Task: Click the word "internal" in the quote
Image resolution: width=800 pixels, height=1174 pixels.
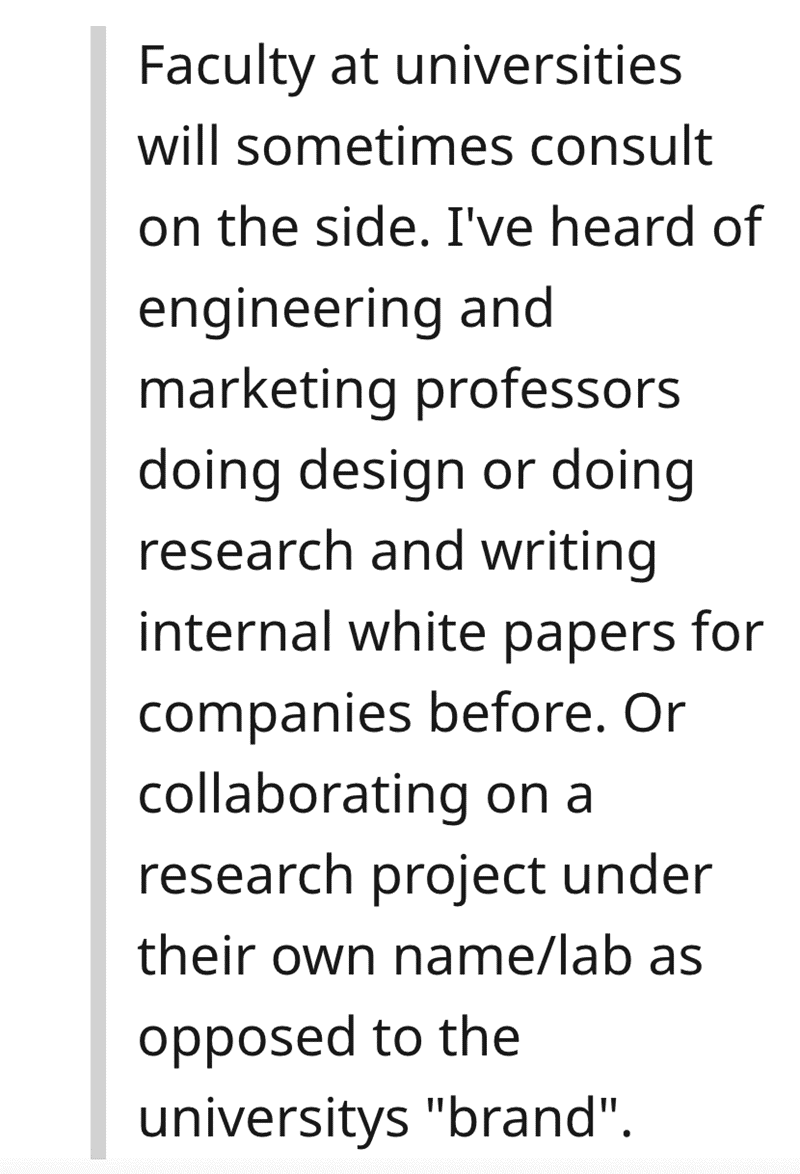Action: click(x=235, y=631)
